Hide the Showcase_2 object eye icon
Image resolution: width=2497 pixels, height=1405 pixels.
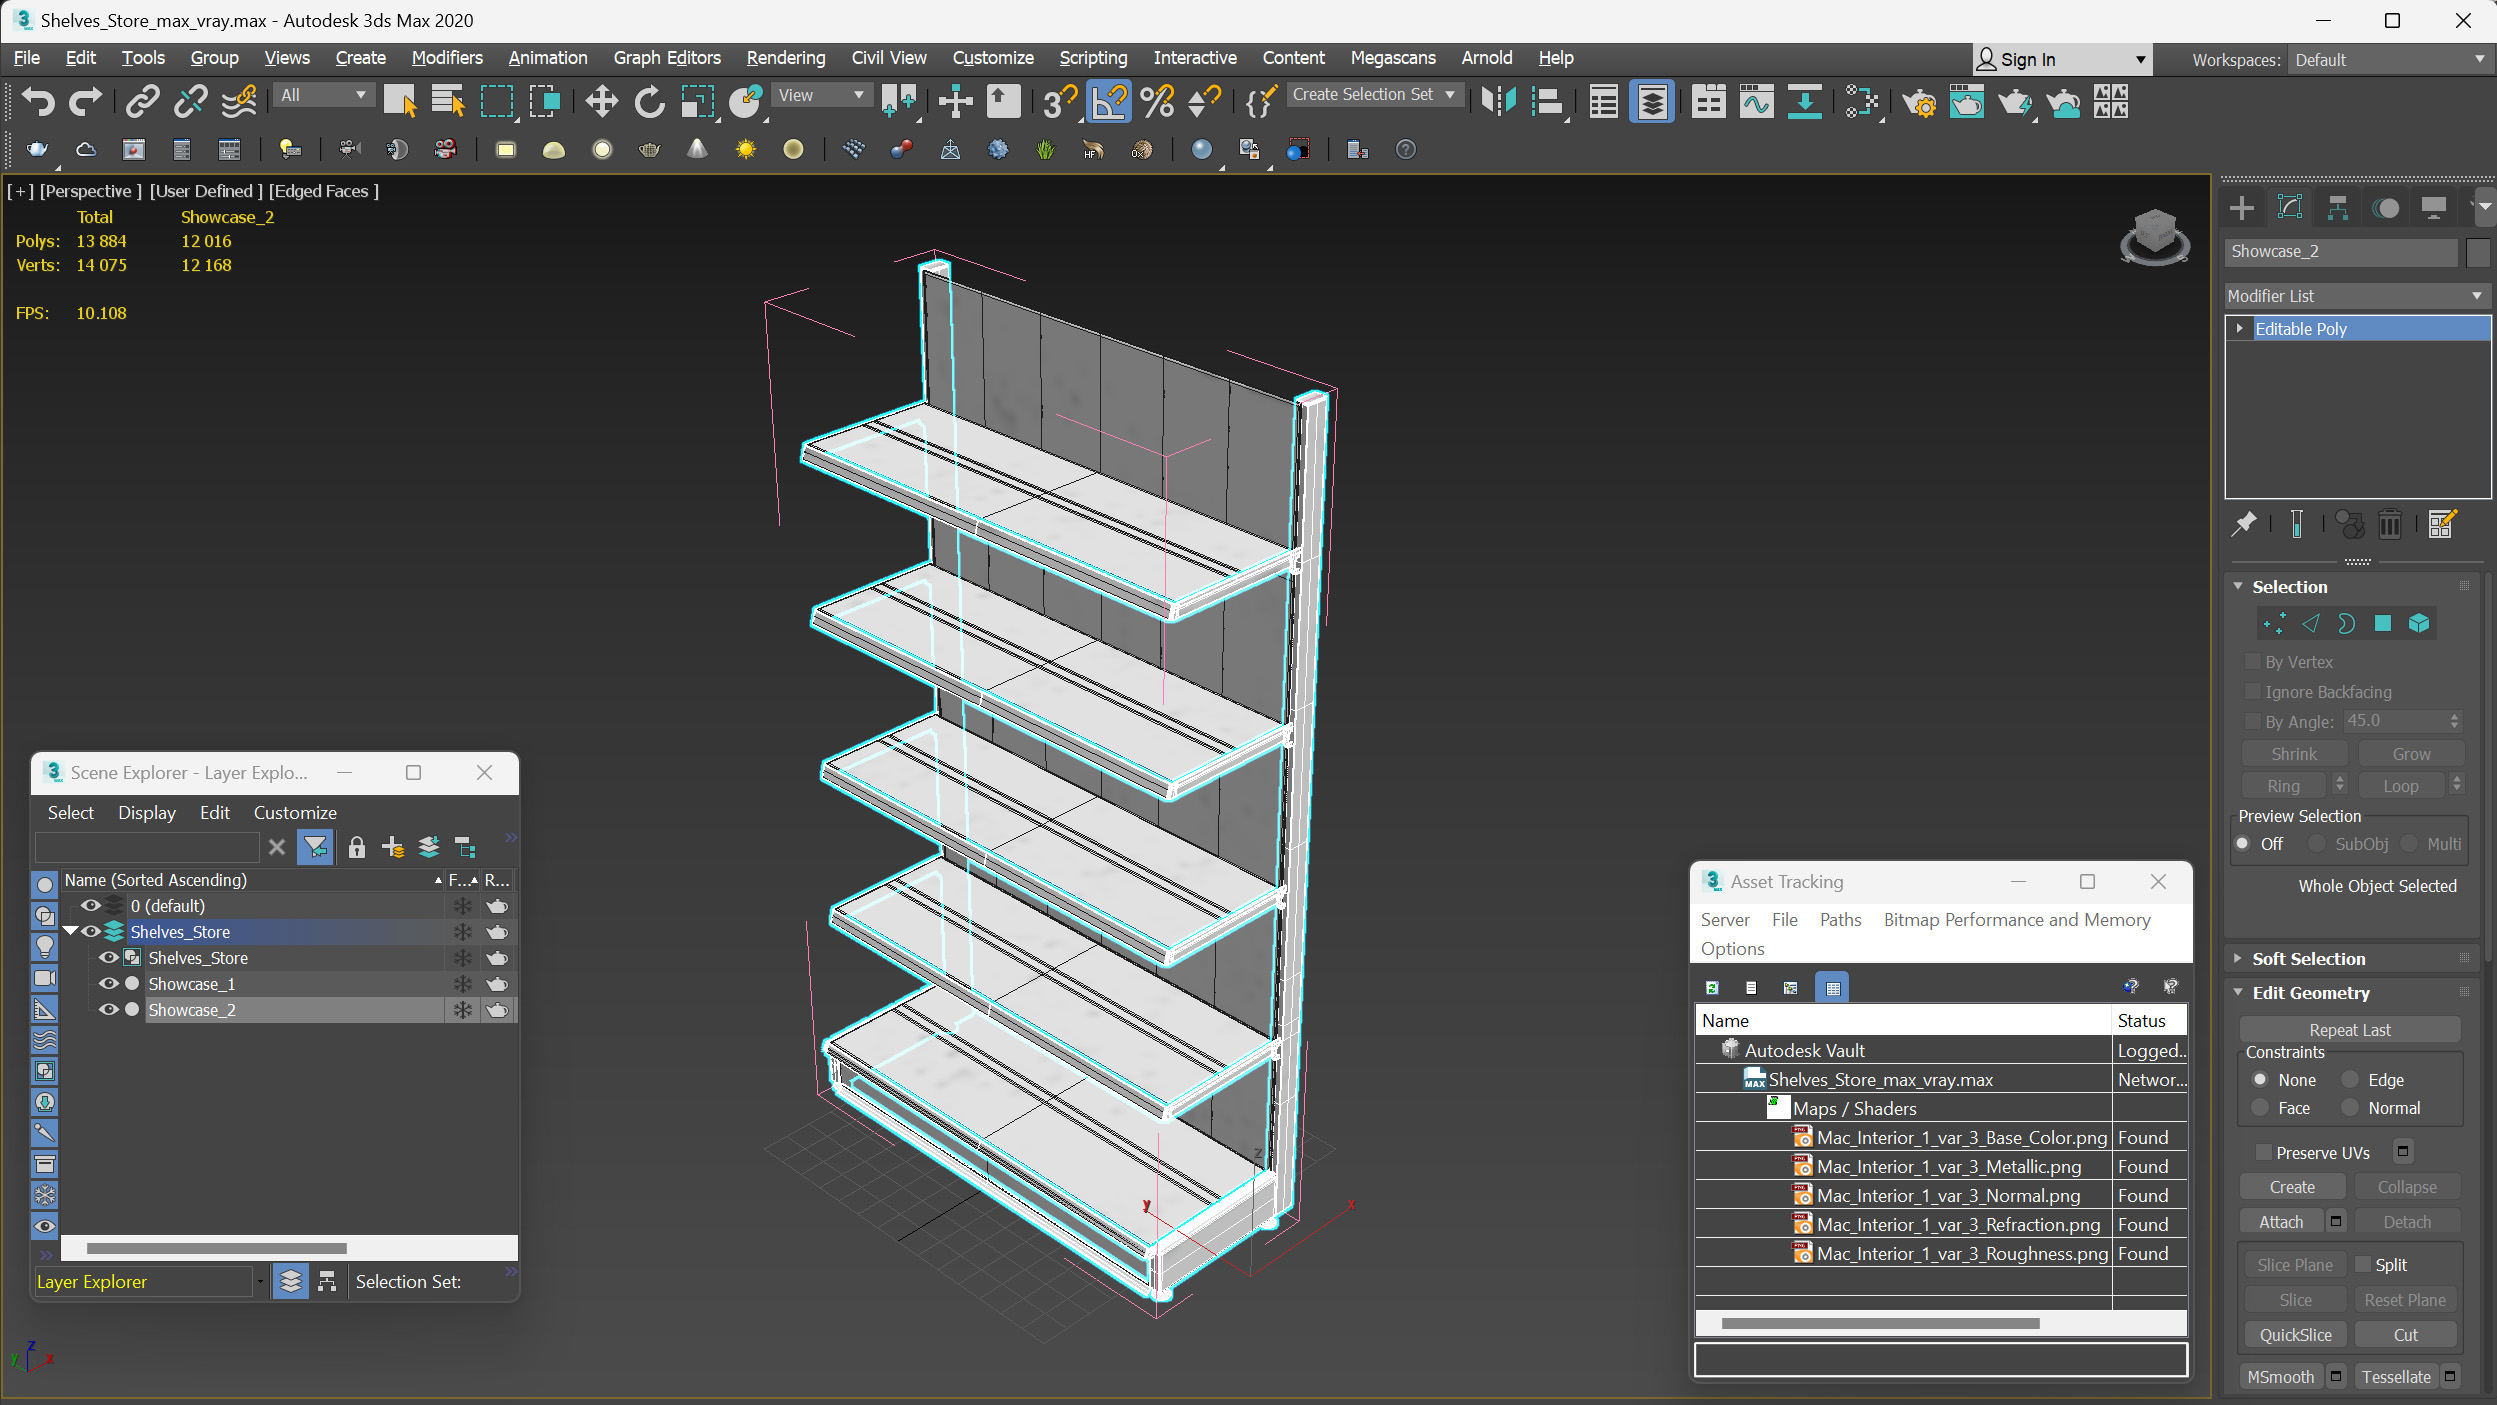(x=108, y=1010)
